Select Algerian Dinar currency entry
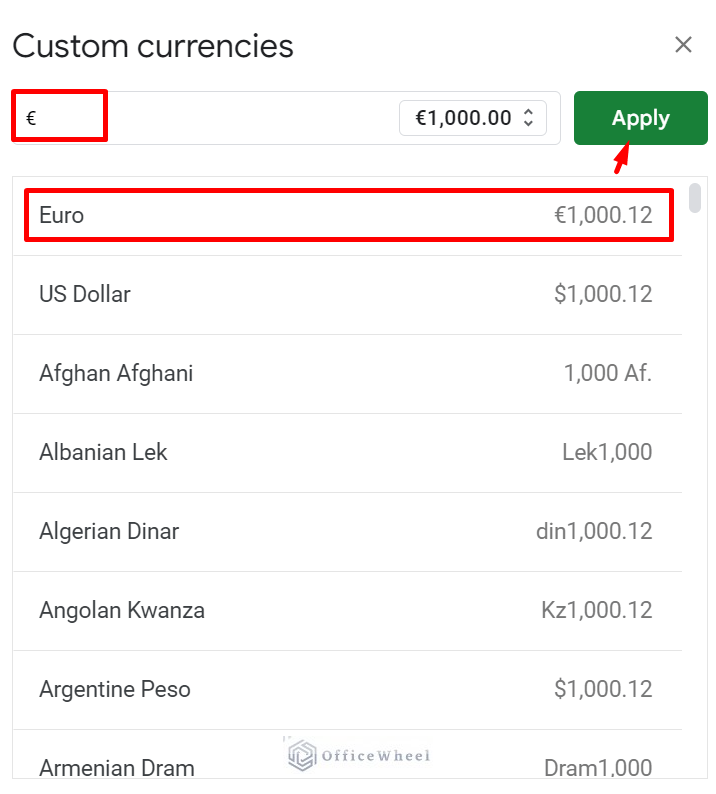The width and height of the screenshot is (716, 794). (x=348, y=531)
